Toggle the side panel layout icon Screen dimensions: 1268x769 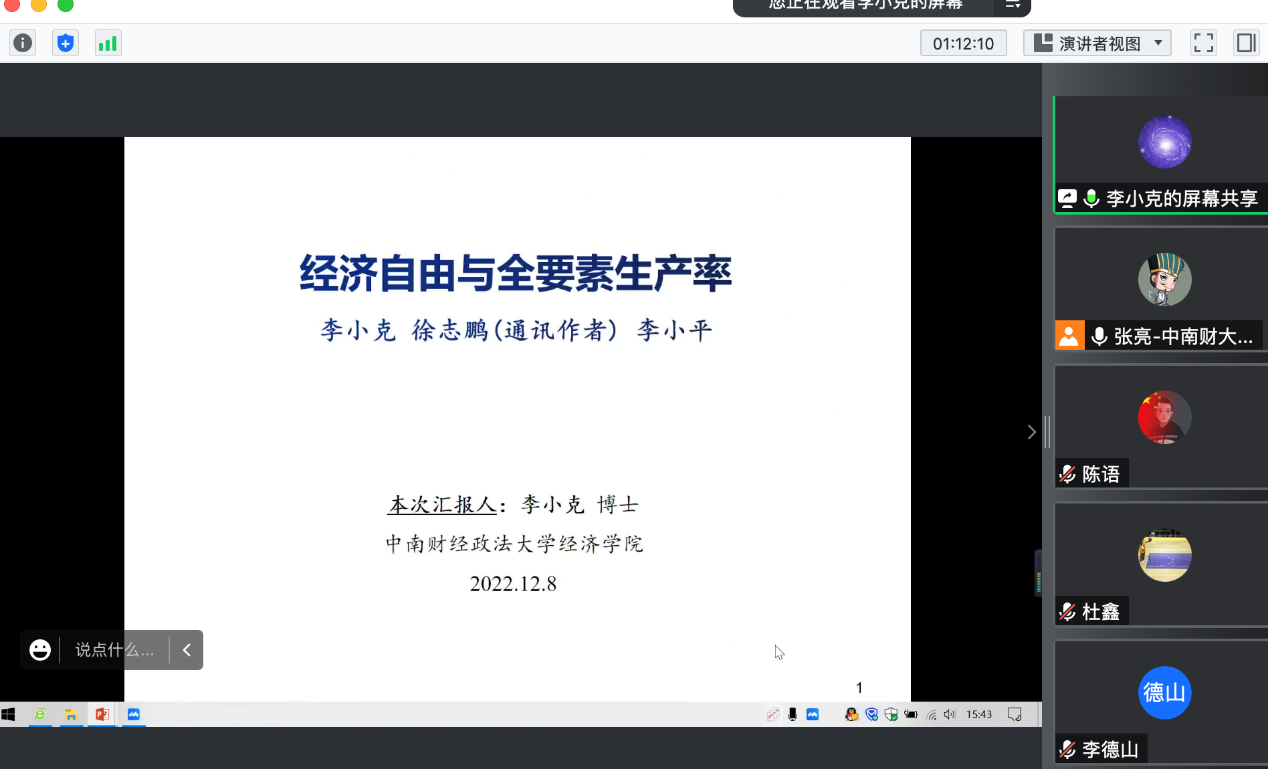(x=1246, y=43)
